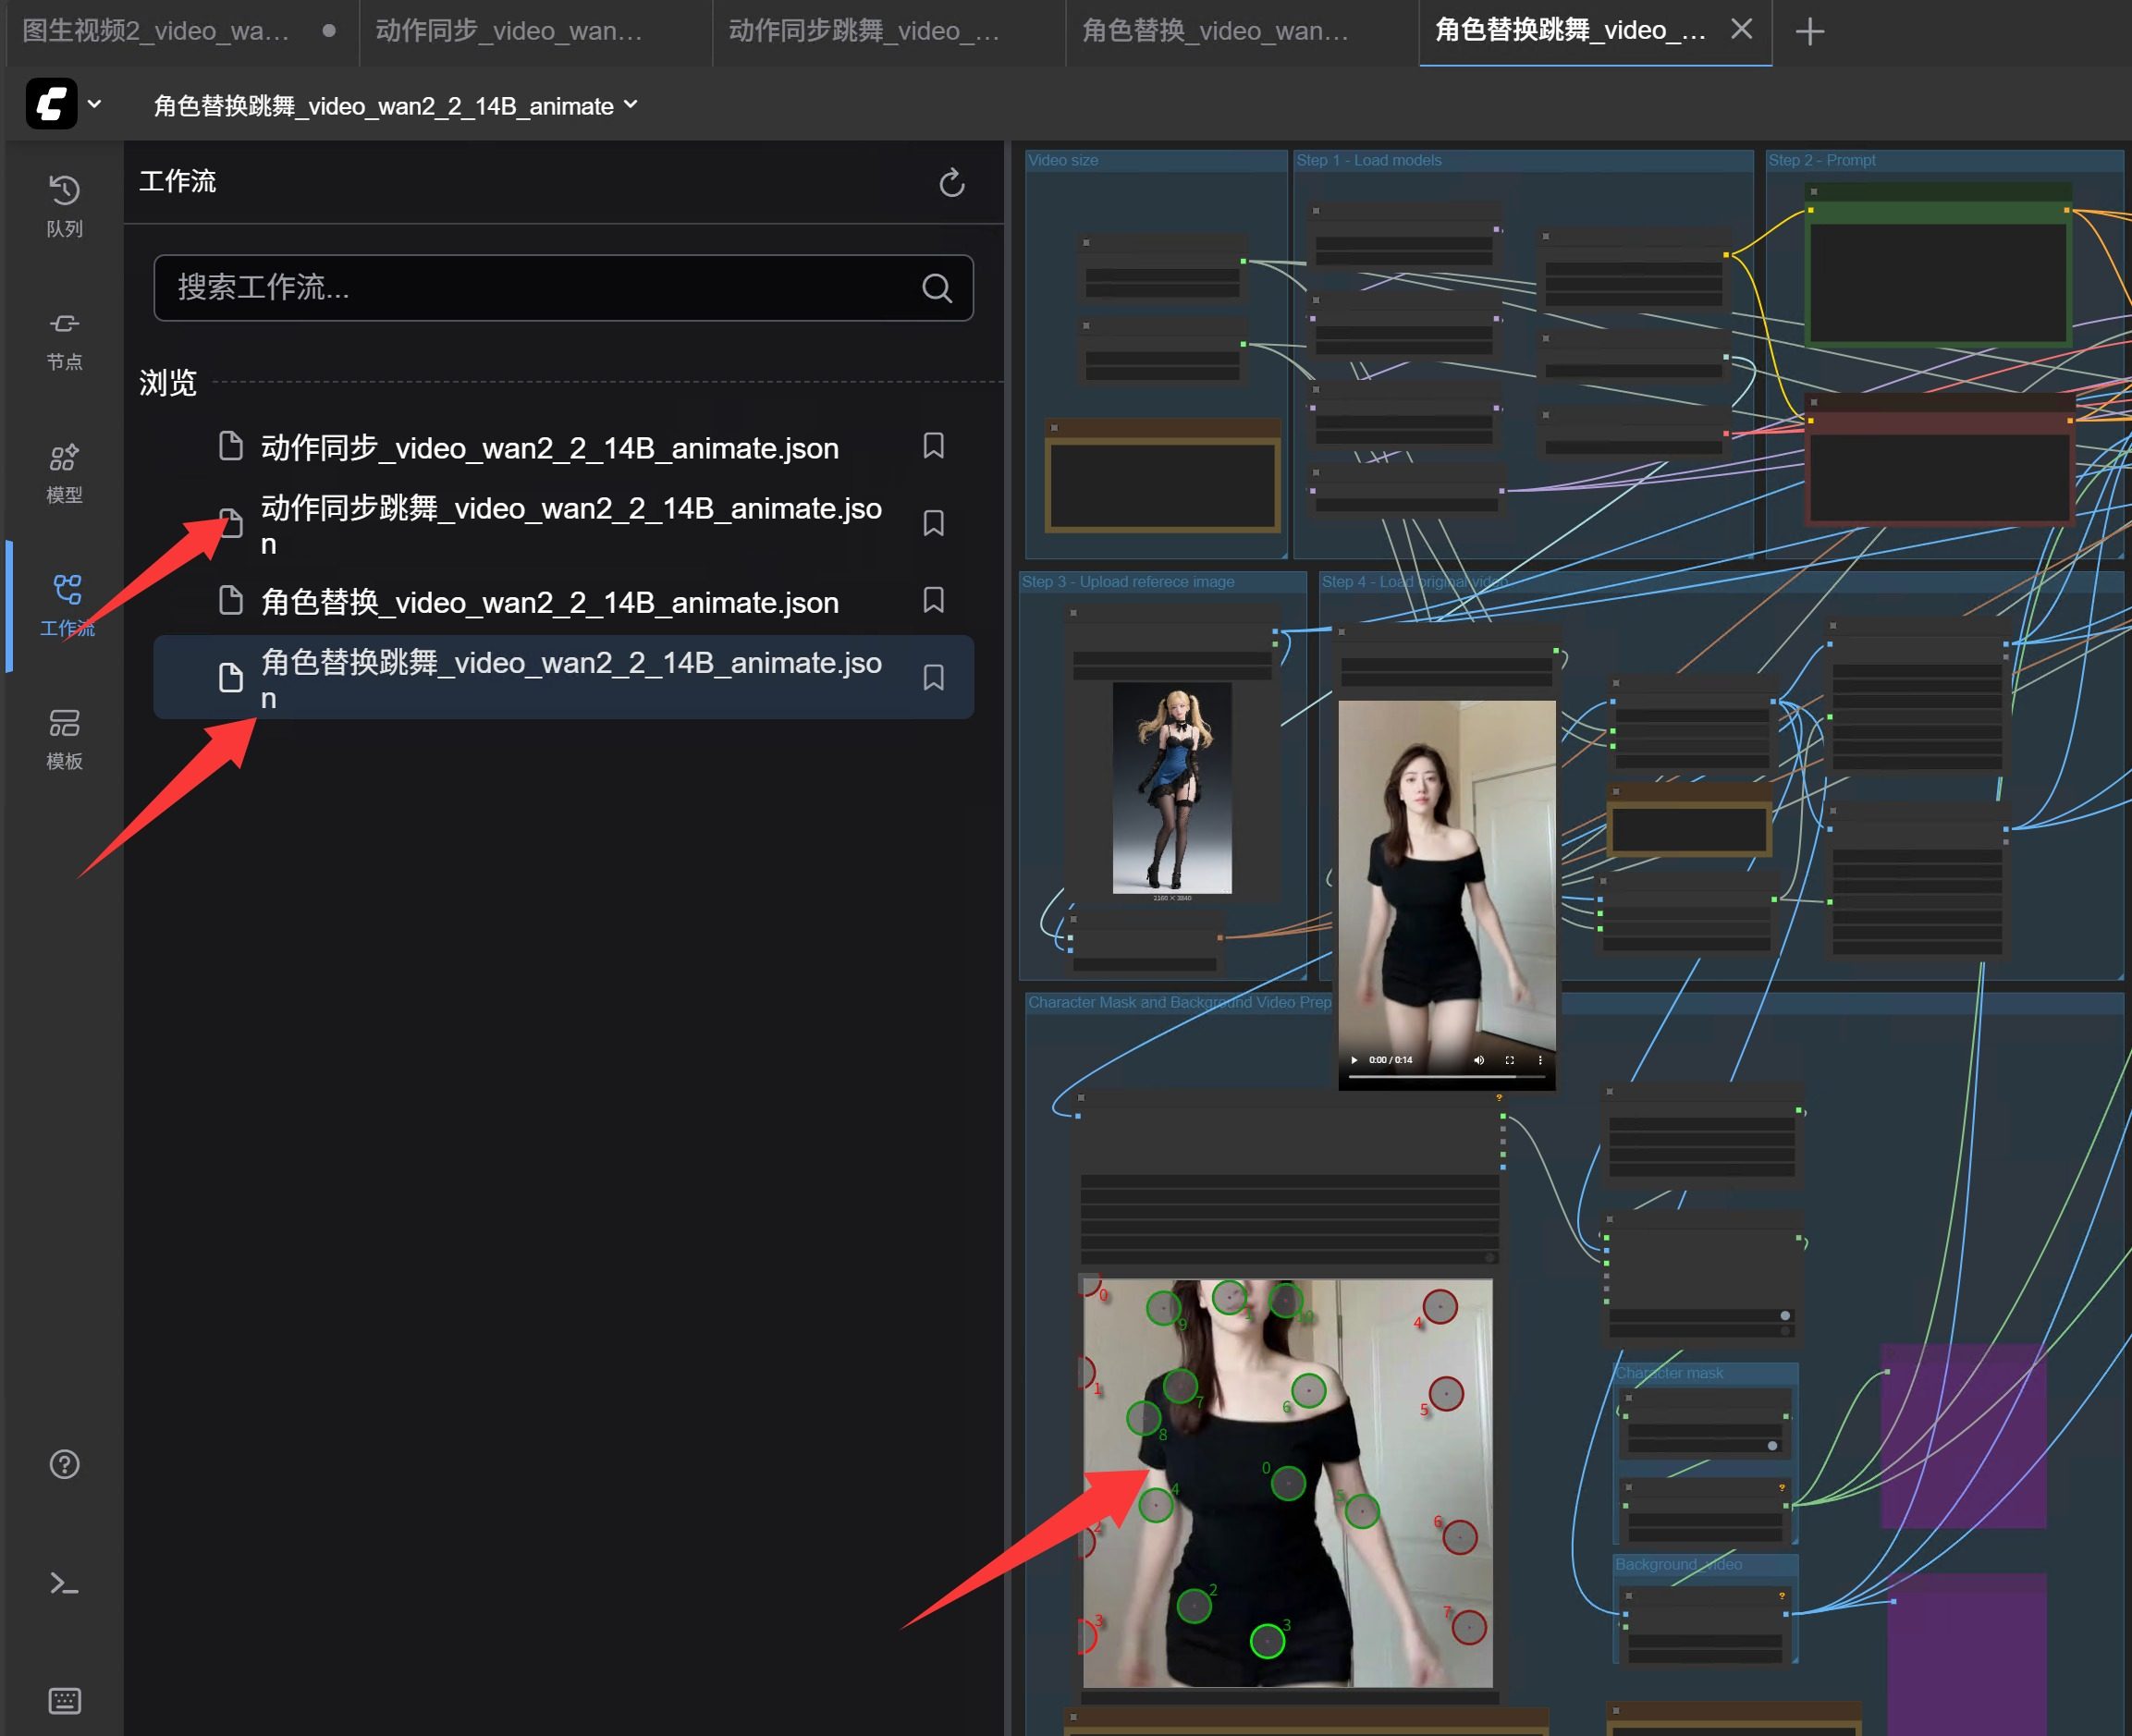
Task: Open the Templates (模板) sidebar panel
Action: 64,739
